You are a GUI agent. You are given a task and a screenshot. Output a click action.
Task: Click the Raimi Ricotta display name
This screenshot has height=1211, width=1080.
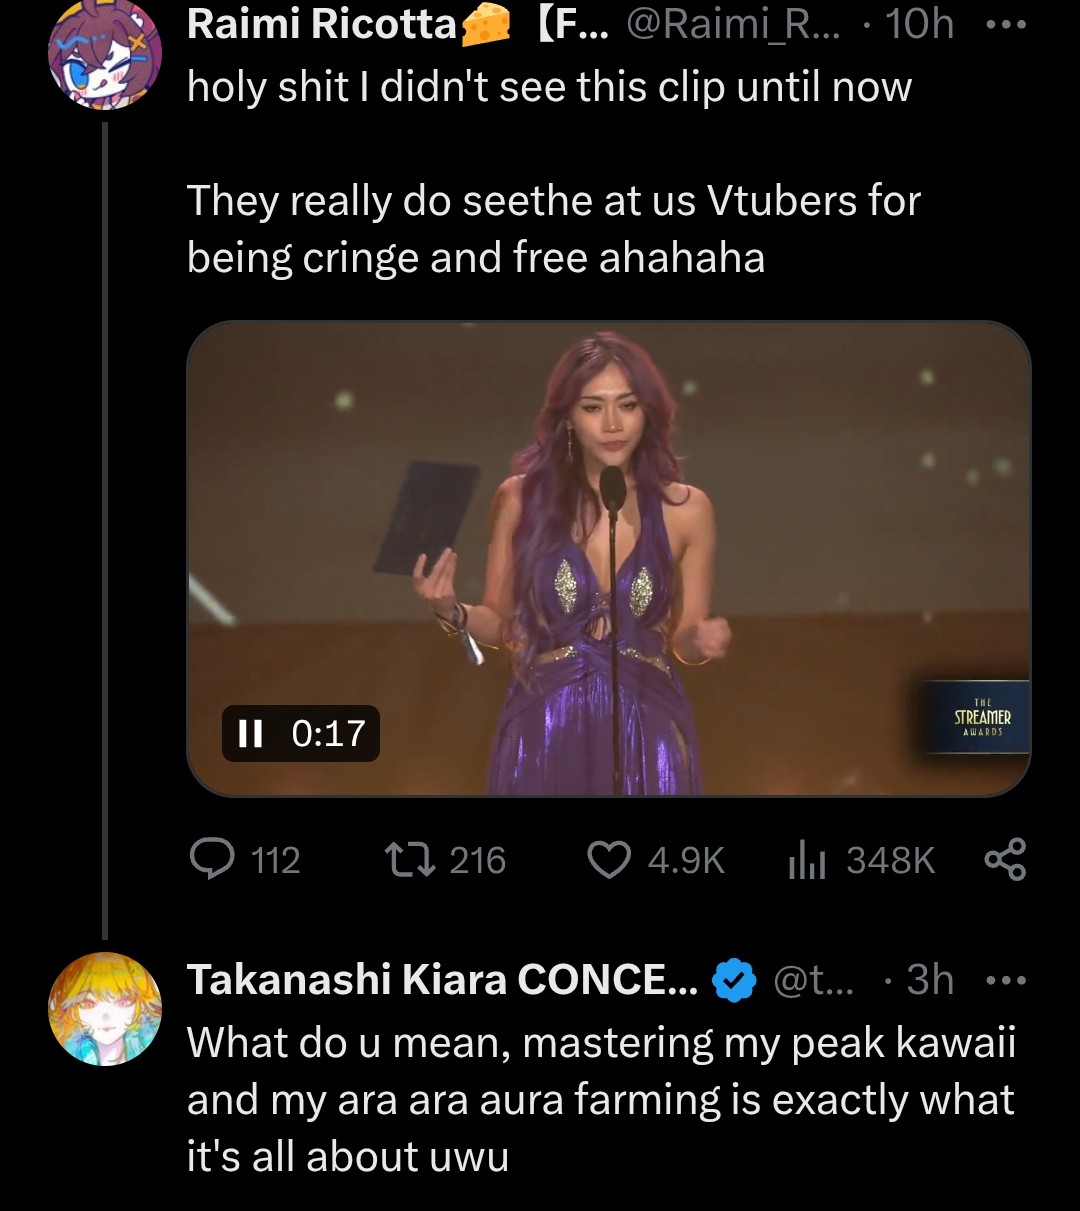point(322,25)
